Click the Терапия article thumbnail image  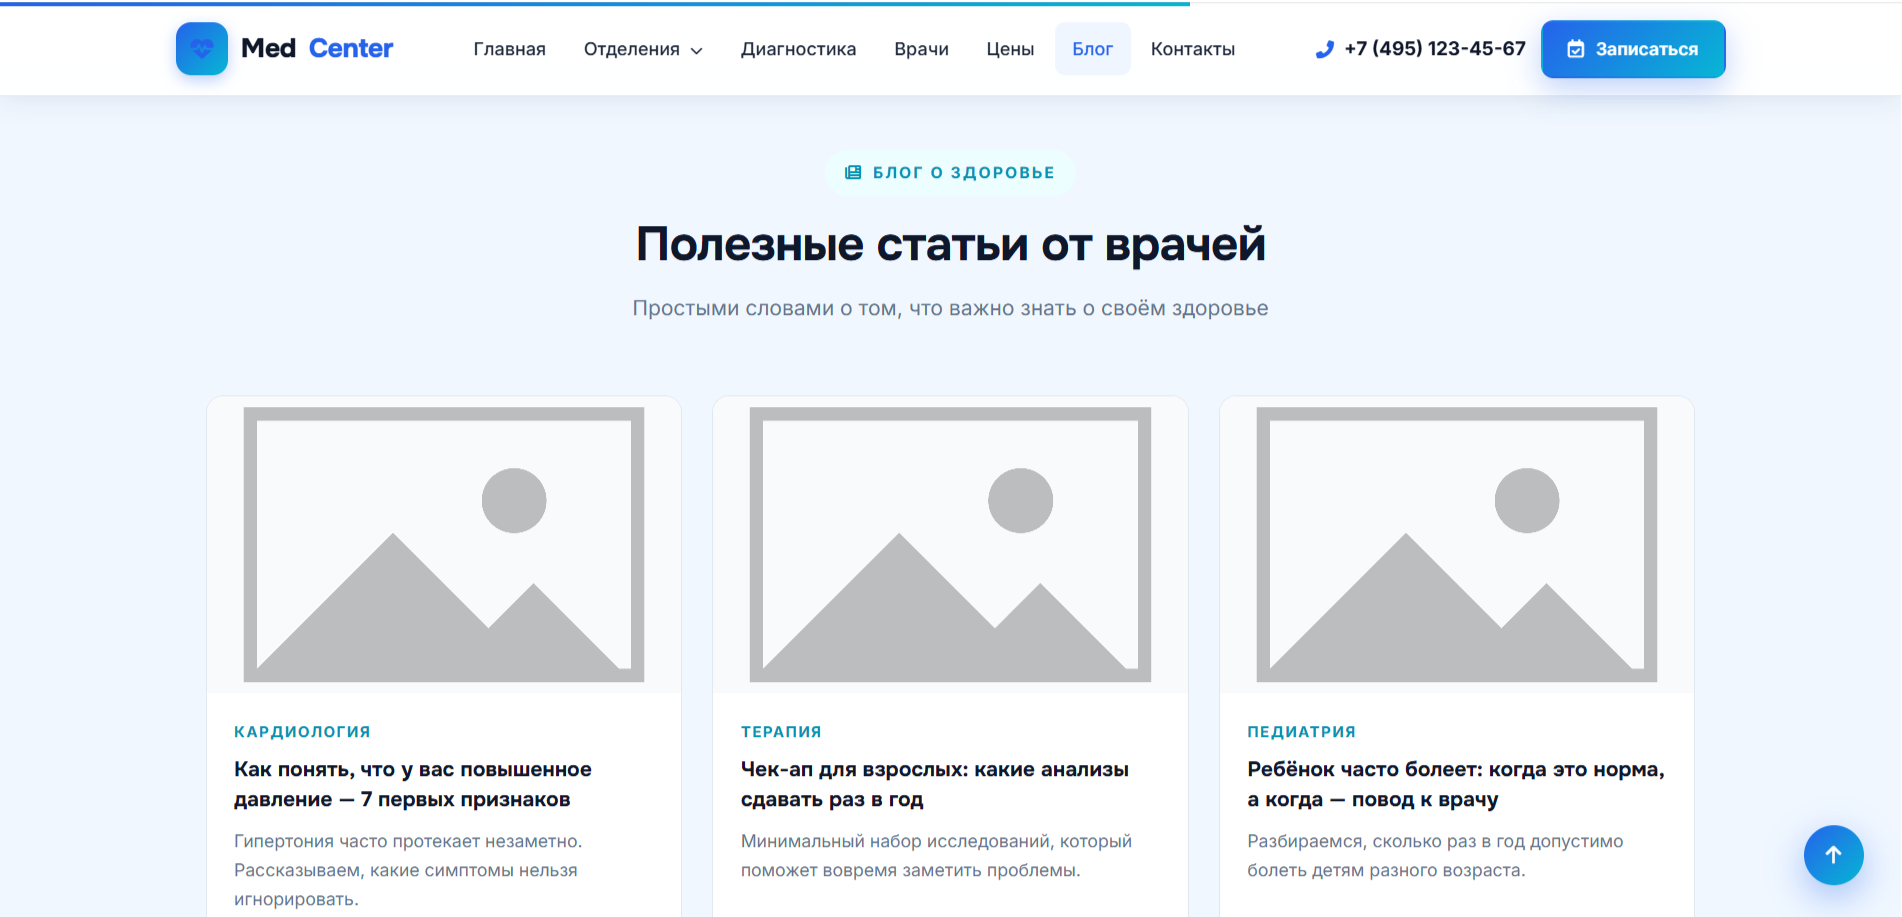(950, 545)
